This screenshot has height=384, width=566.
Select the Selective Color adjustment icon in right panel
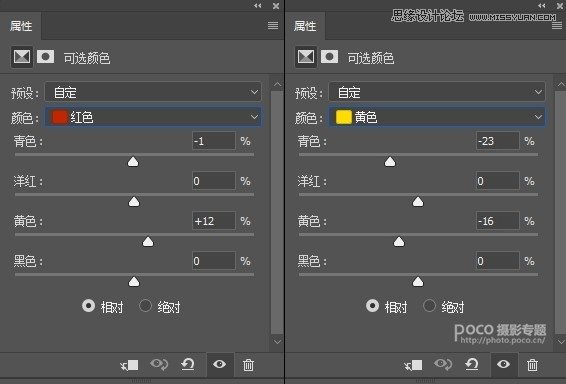[306, 57]
